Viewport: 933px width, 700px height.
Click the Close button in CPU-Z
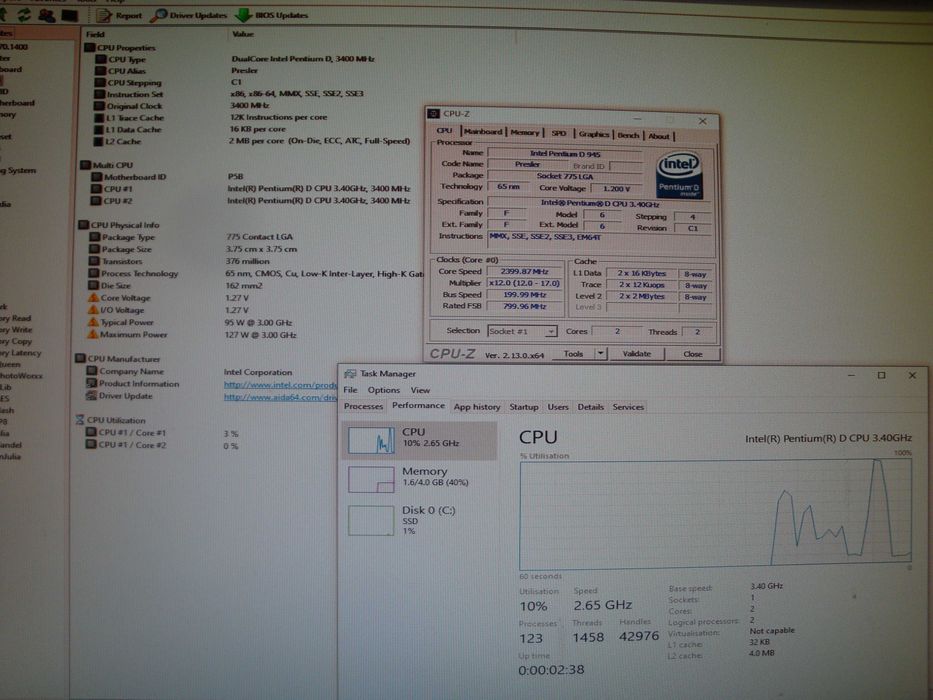click(x=693, y=354)
